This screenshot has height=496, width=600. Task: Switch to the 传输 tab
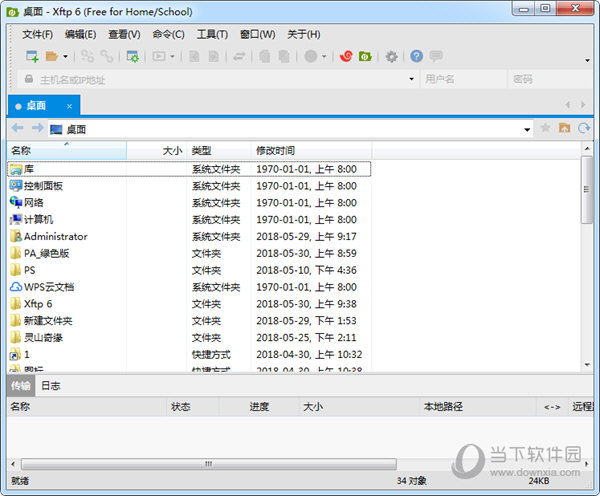coord(21,385)
